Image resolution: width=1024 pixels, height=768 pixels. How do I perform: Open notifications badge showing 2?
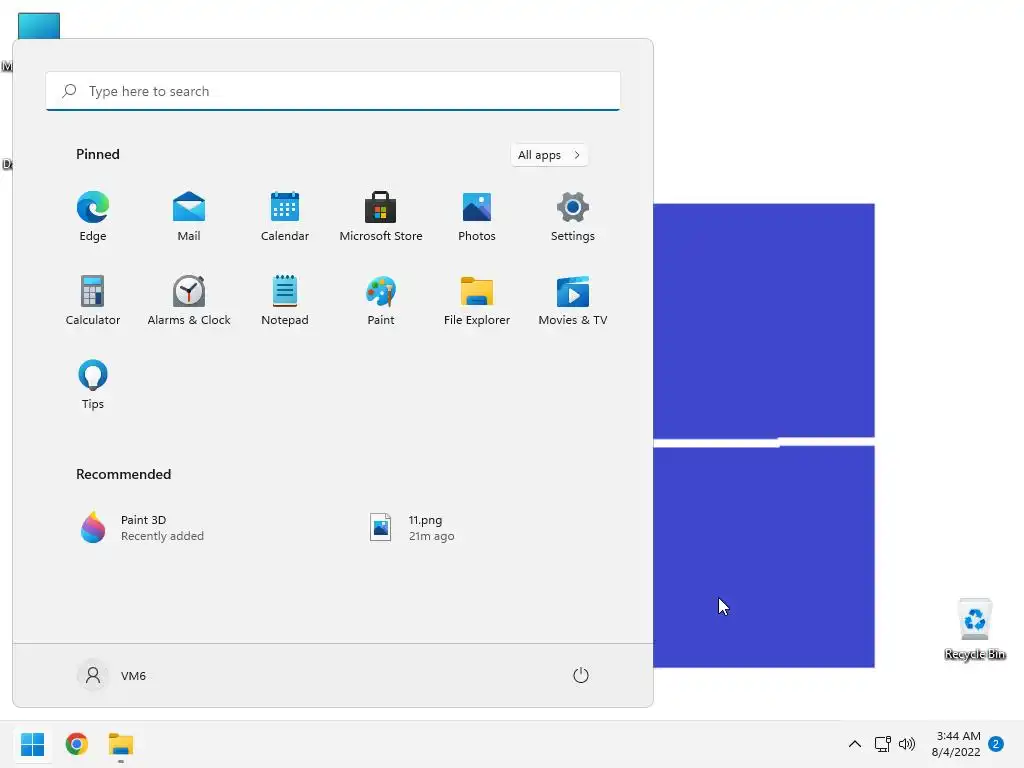point(996,744)
